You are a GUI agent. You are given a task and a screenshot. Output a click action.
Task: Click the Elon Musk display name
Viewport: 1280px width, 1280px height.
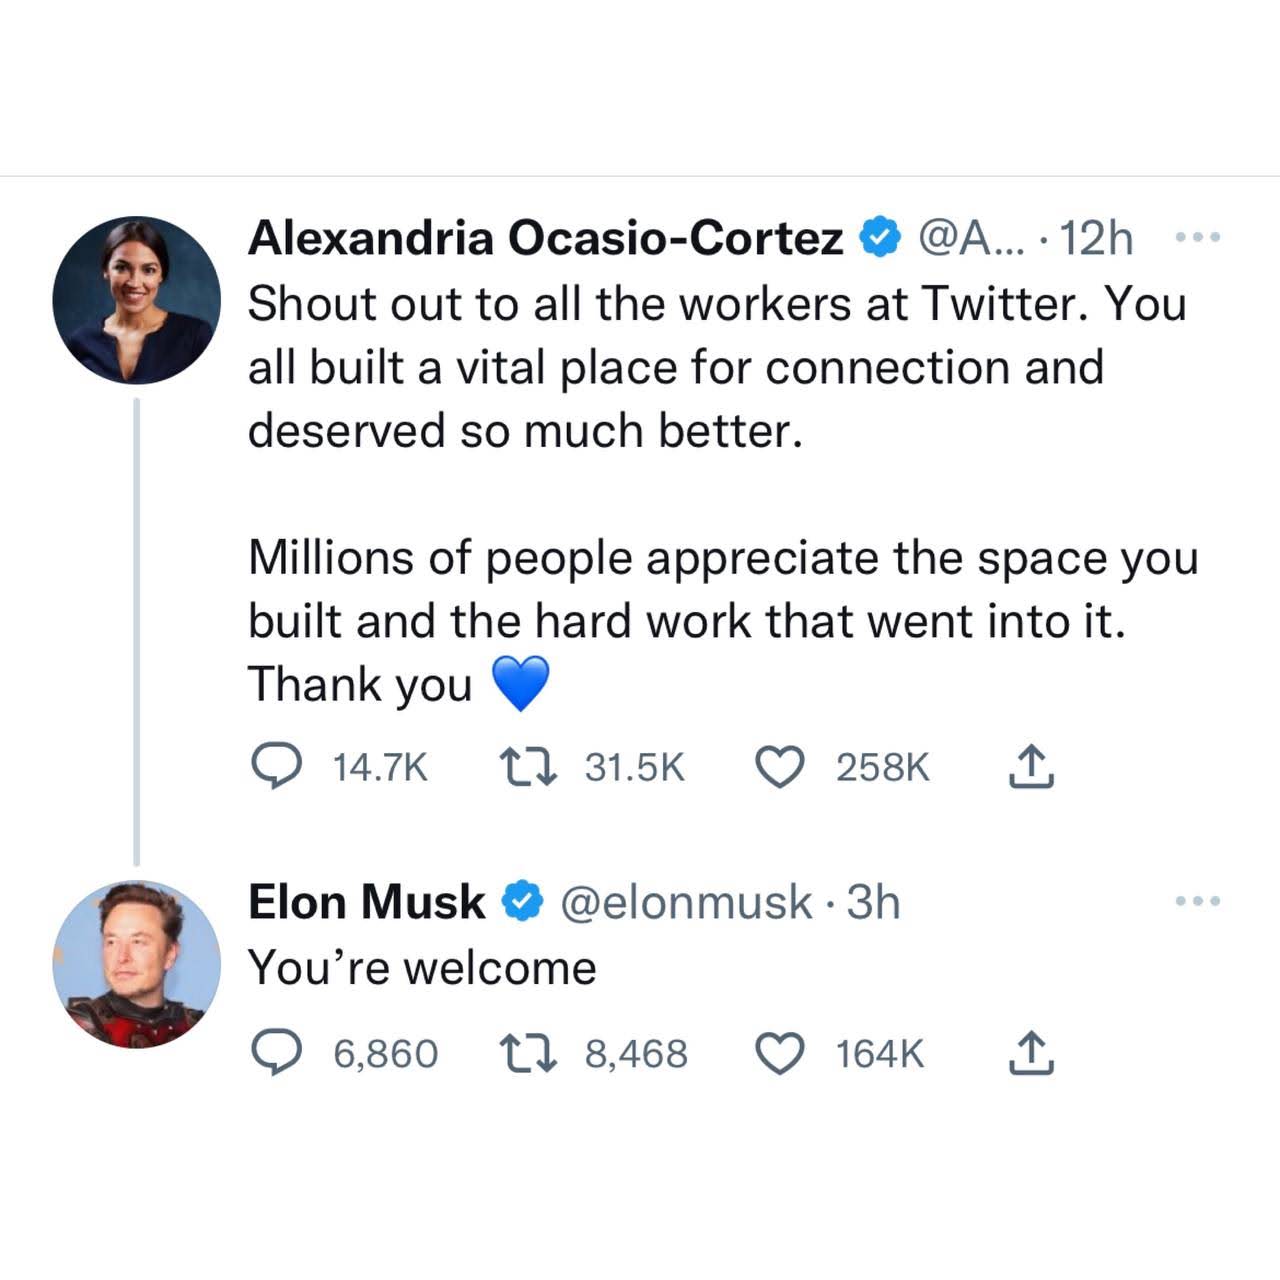click(x=366, y=901)
